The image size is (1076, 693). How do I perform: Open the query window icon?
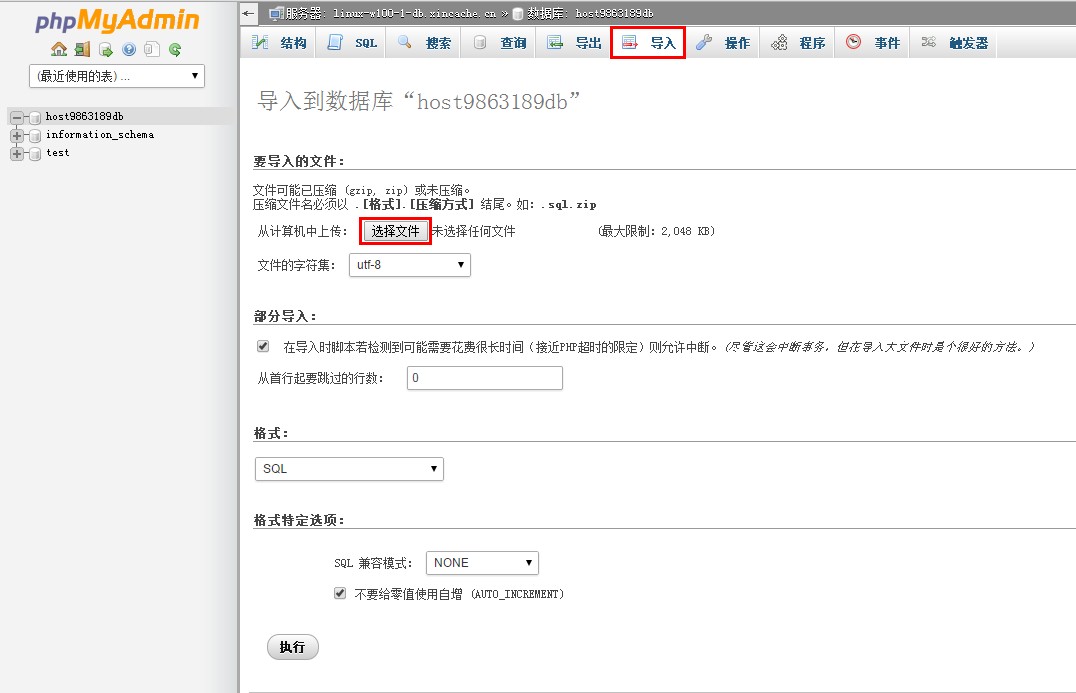pyautogui.click(x=106, y=49)
